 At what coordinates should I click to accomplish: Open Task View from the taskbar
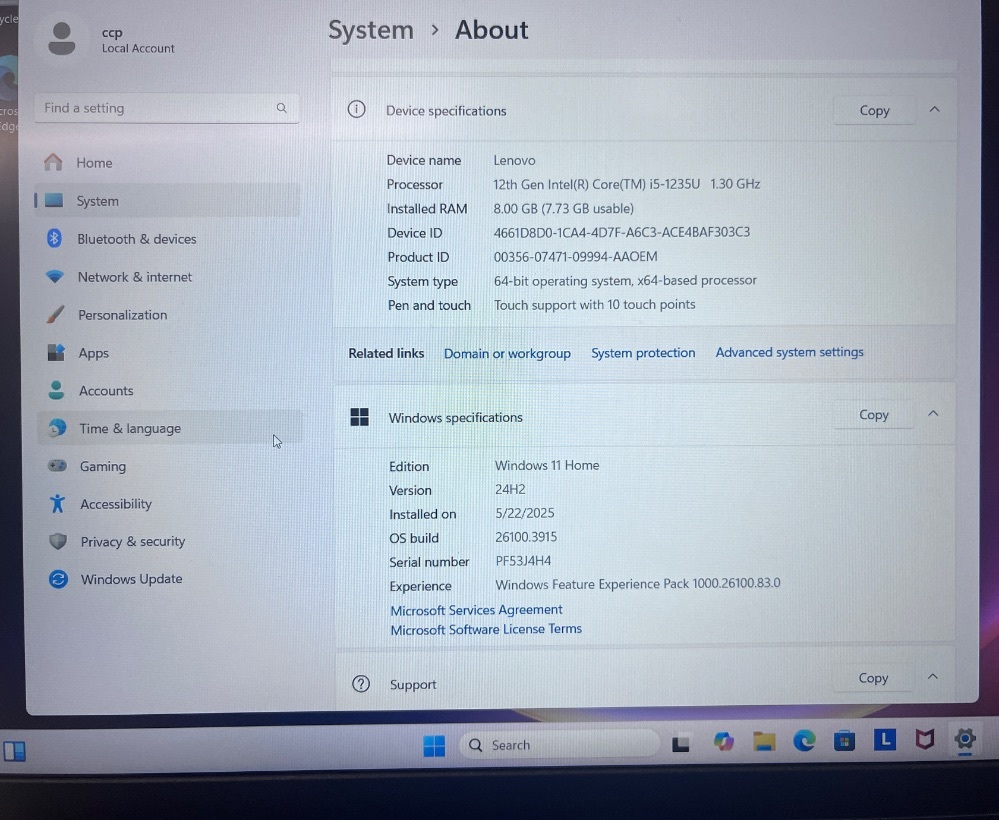pyautogui.click(x=680, y=744)
